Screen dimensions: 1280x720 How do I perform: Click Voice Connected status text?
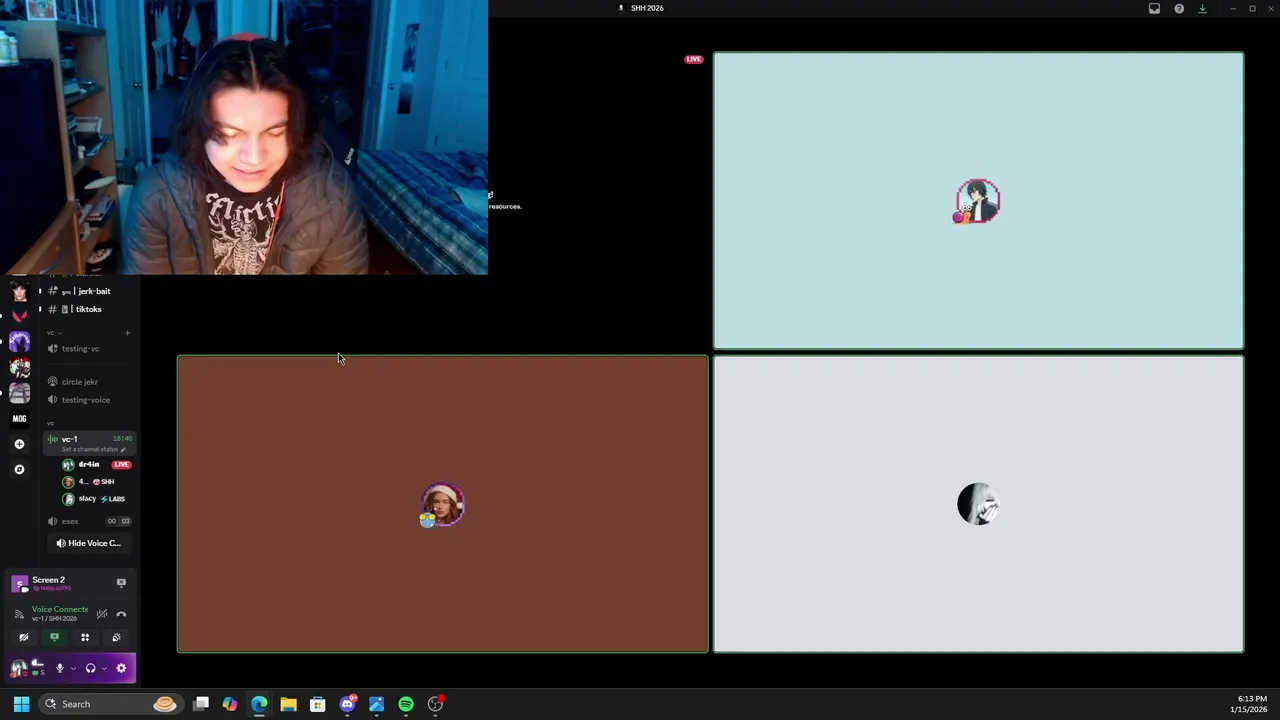pos(60,609)
